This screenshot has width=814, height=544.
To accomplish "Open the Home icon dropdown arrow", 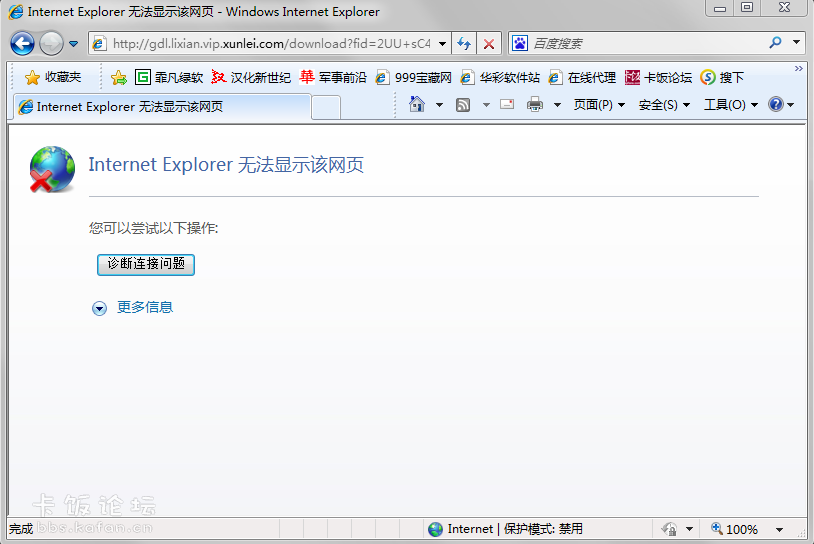I will pyautogui.click(x=439, y=105).
